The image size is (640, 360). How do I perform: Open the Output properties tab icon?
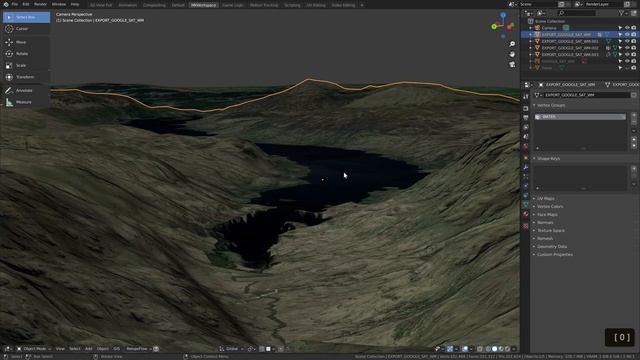pos(526,118)
